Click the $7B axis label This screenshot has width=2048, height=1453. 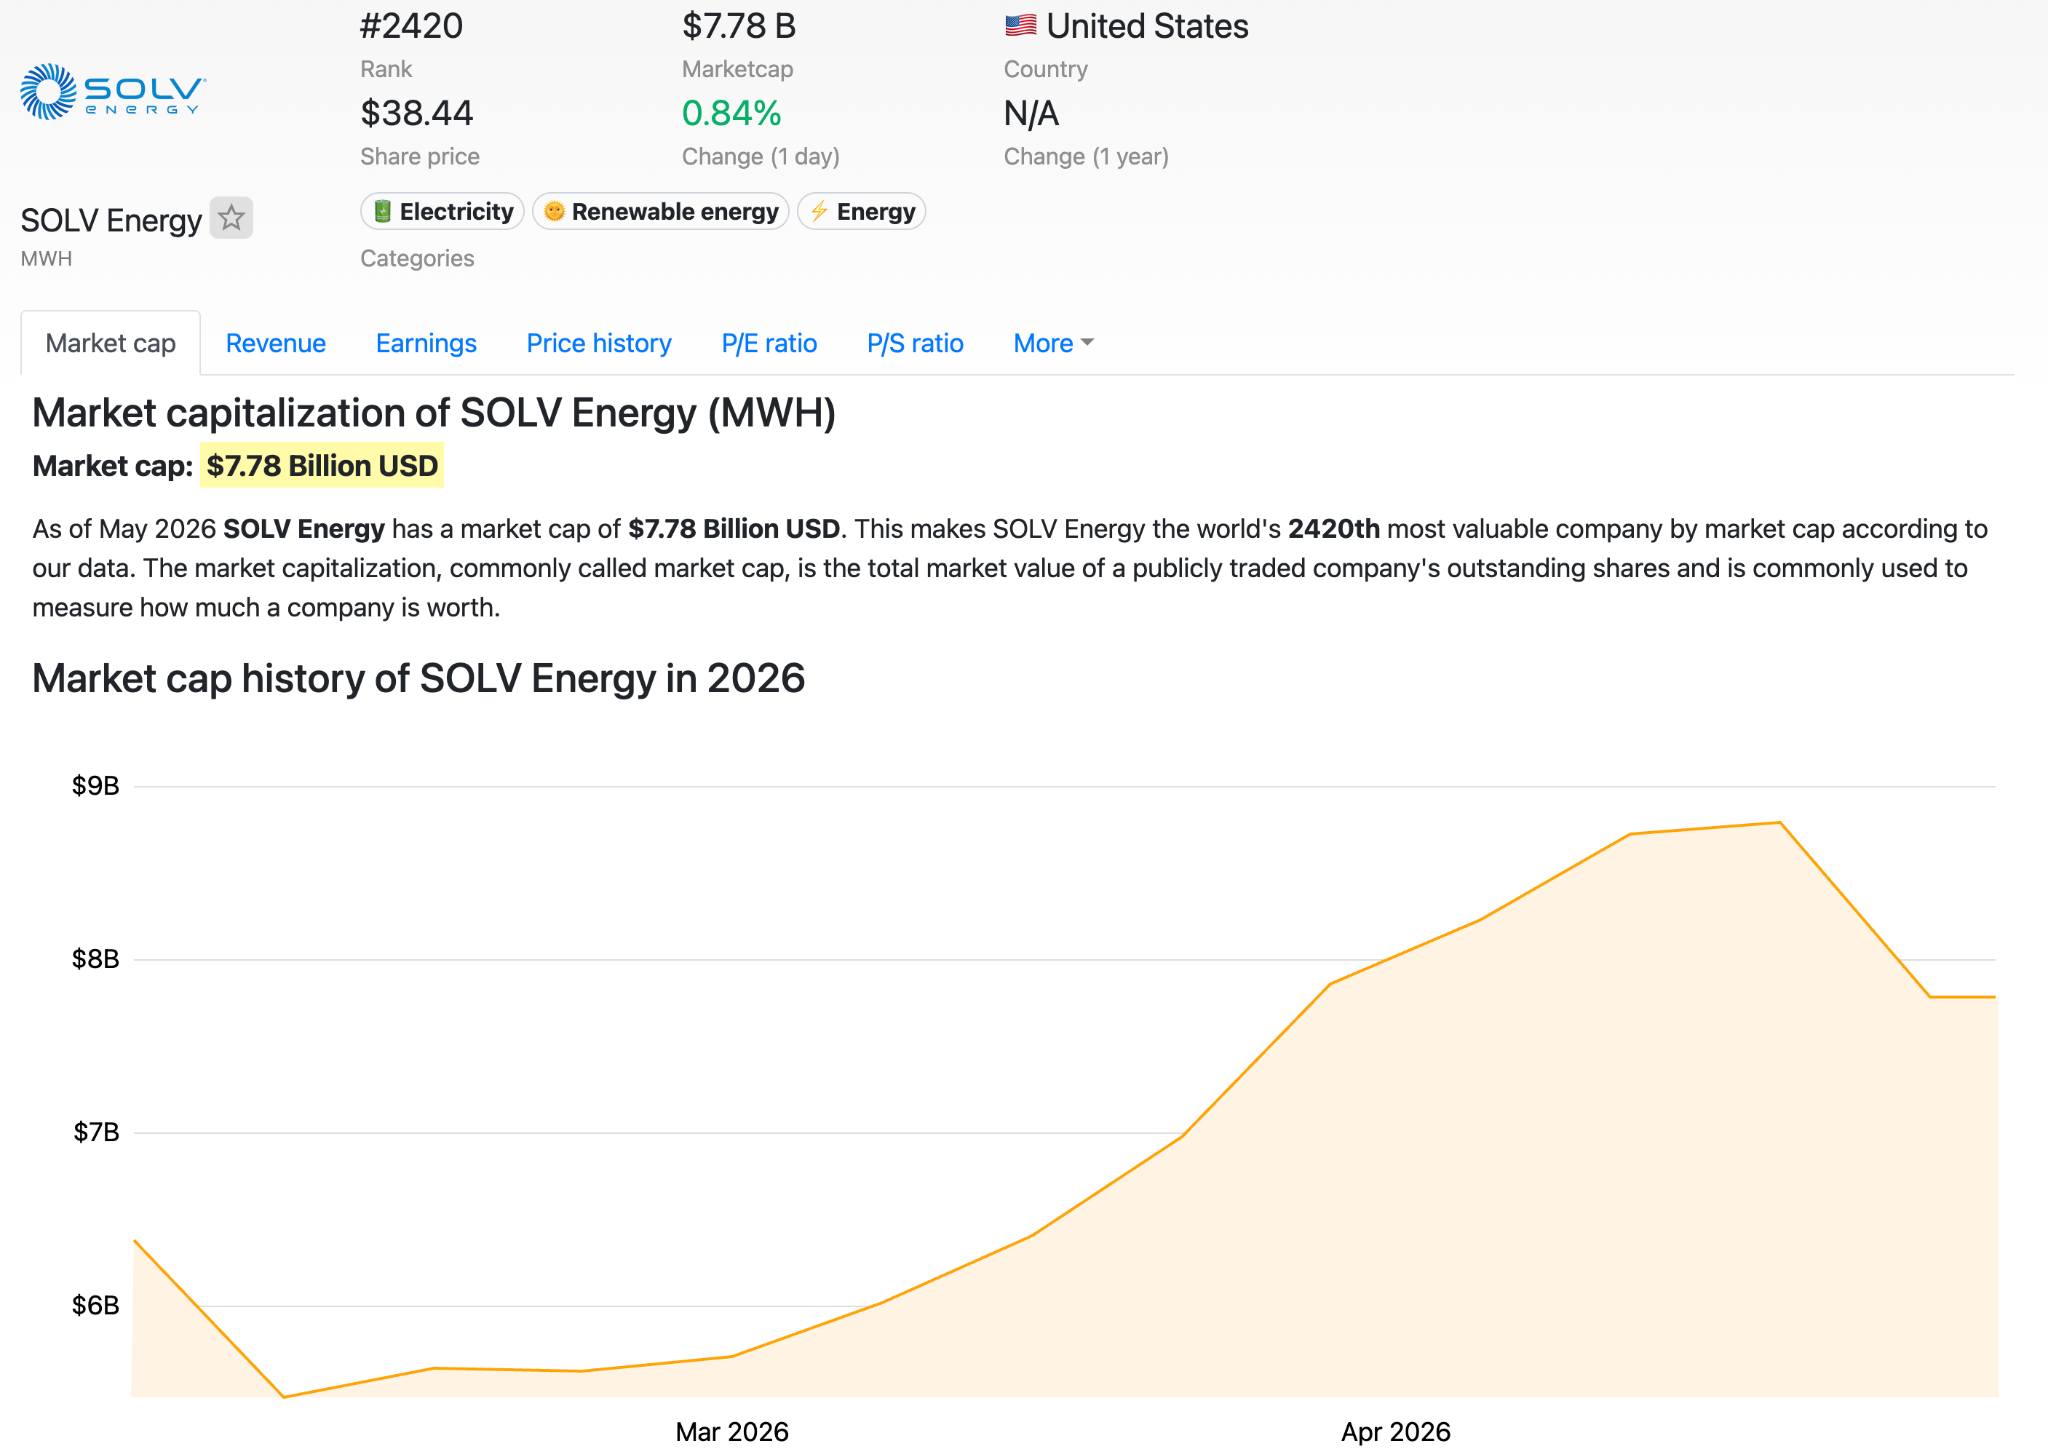coord(96,1132)
